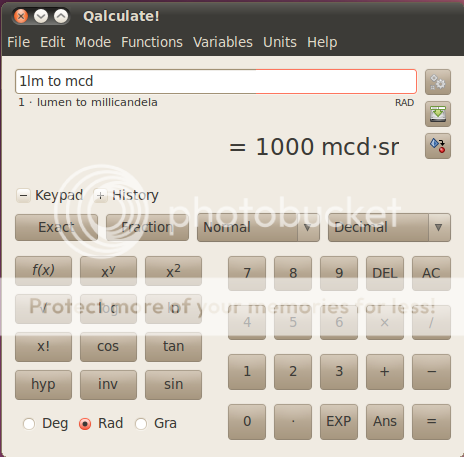
Task: Open the Edit menu
Action: click(x=53, y=42)
